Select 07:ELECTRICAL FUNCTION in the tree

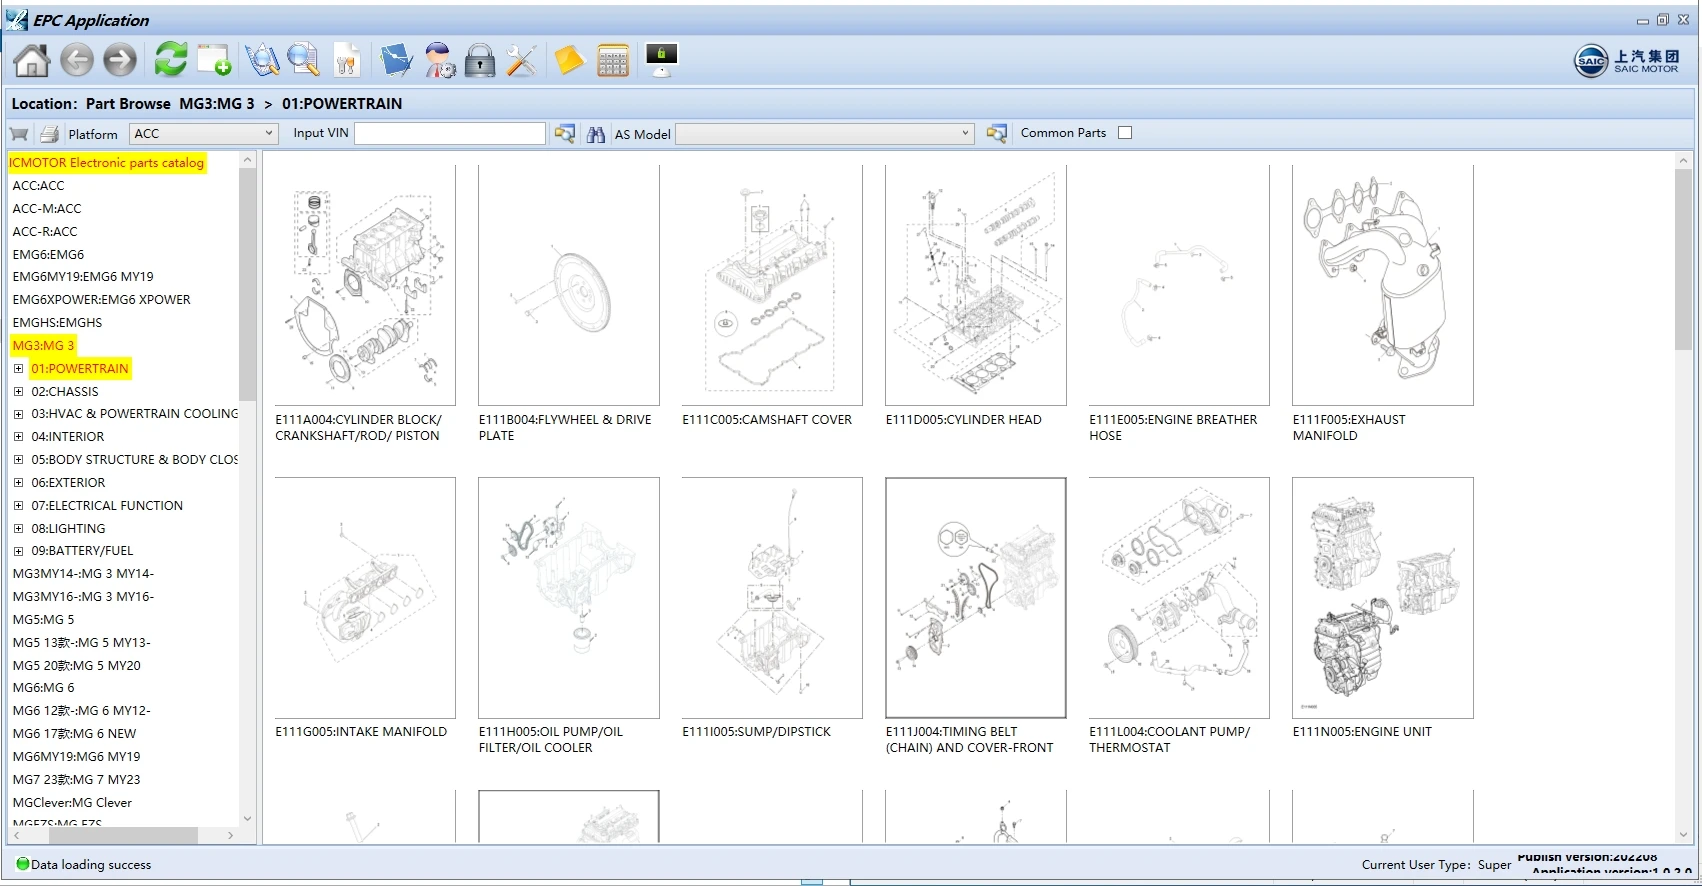click(x=107, y=506)
